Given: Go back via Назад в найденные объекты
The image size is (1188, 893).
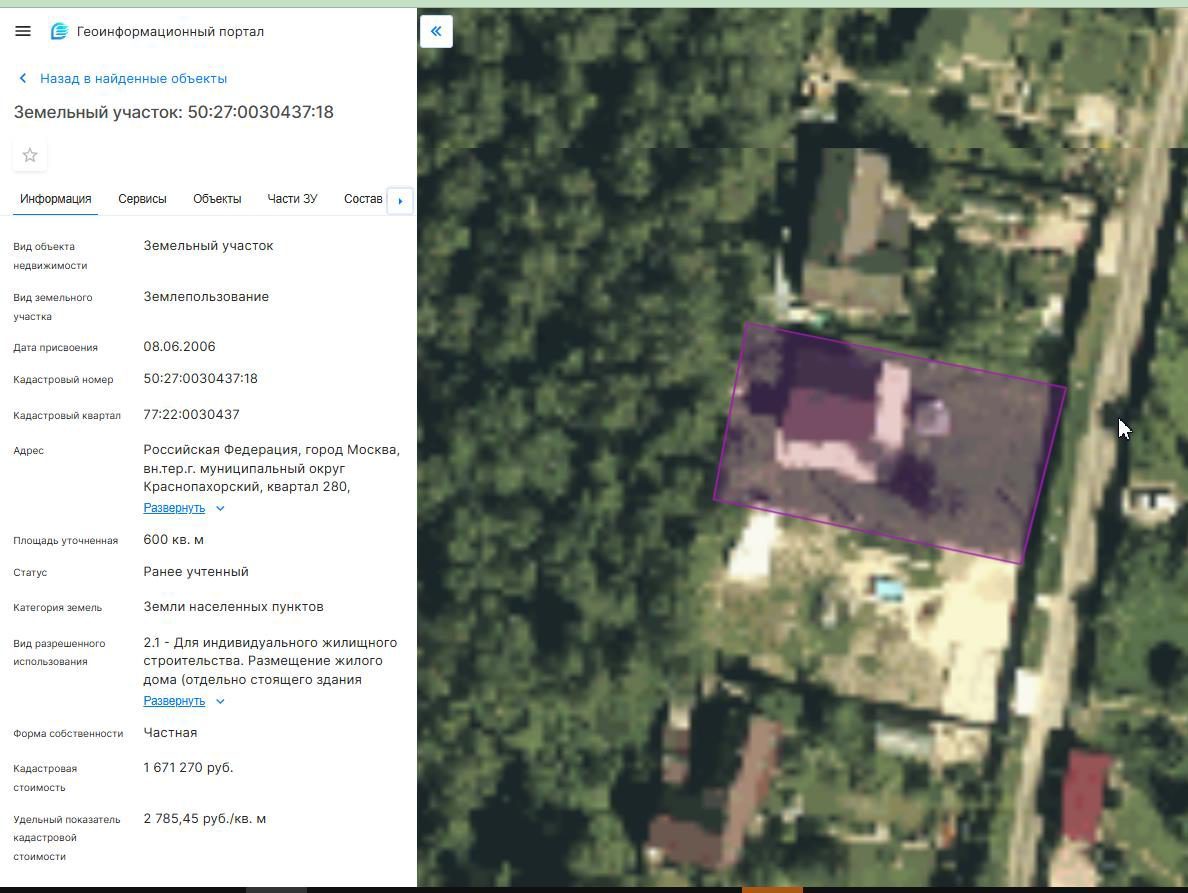Looking at the screenshot, I should tap(133, 79).
